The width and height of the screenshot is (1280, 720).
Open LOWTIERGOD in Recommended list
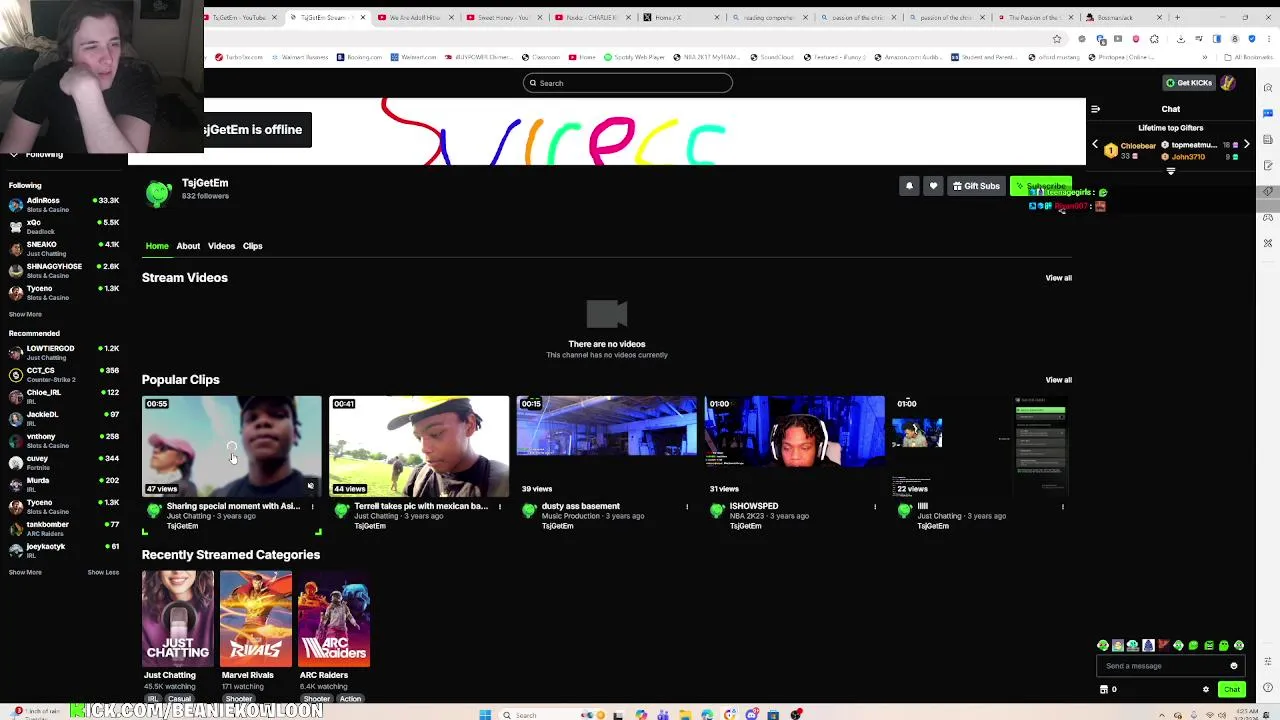click(64, 352)
